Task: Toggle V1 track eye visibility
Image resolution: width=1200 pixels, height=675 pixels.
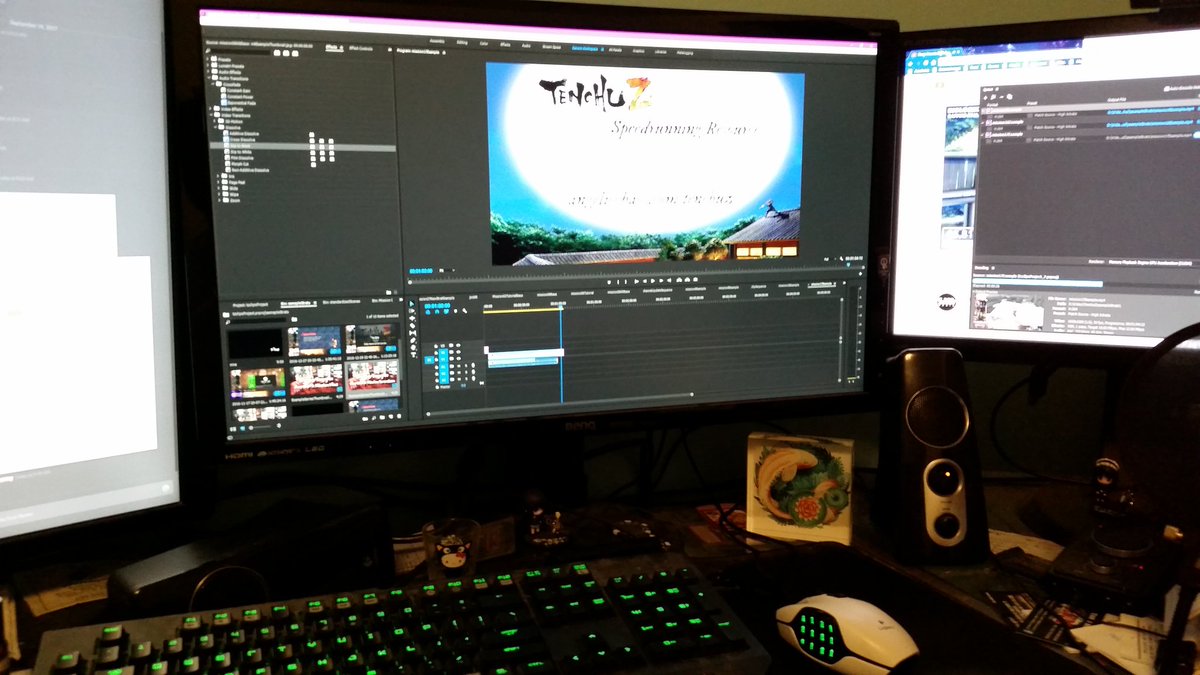Action: click(x=458, y=359)
